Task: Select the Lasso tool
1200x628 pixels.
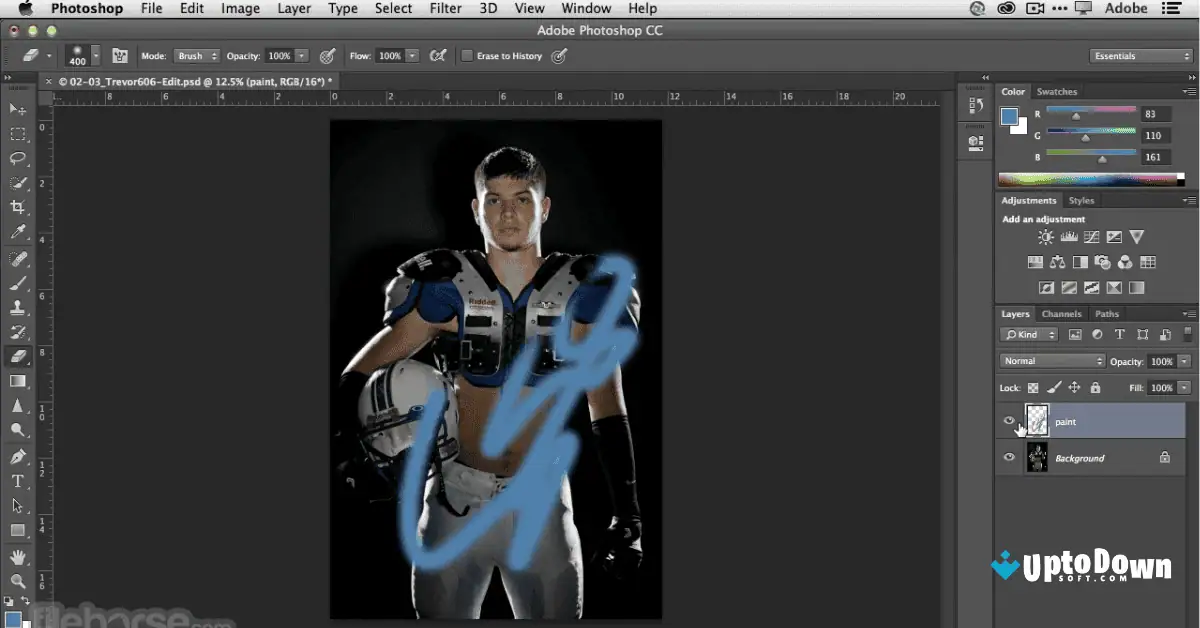Action: click(18, 157)
